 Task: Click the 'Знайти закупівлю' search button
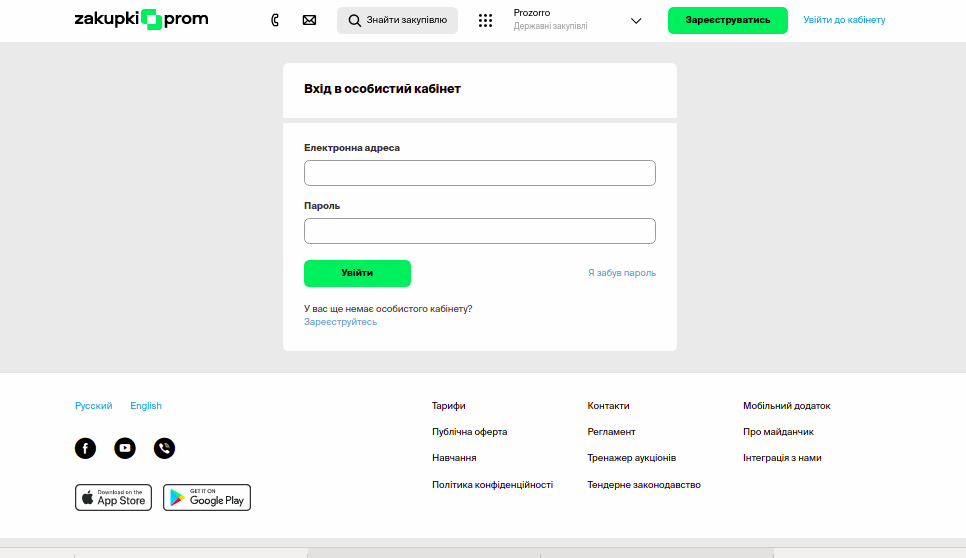coord(397,20)
